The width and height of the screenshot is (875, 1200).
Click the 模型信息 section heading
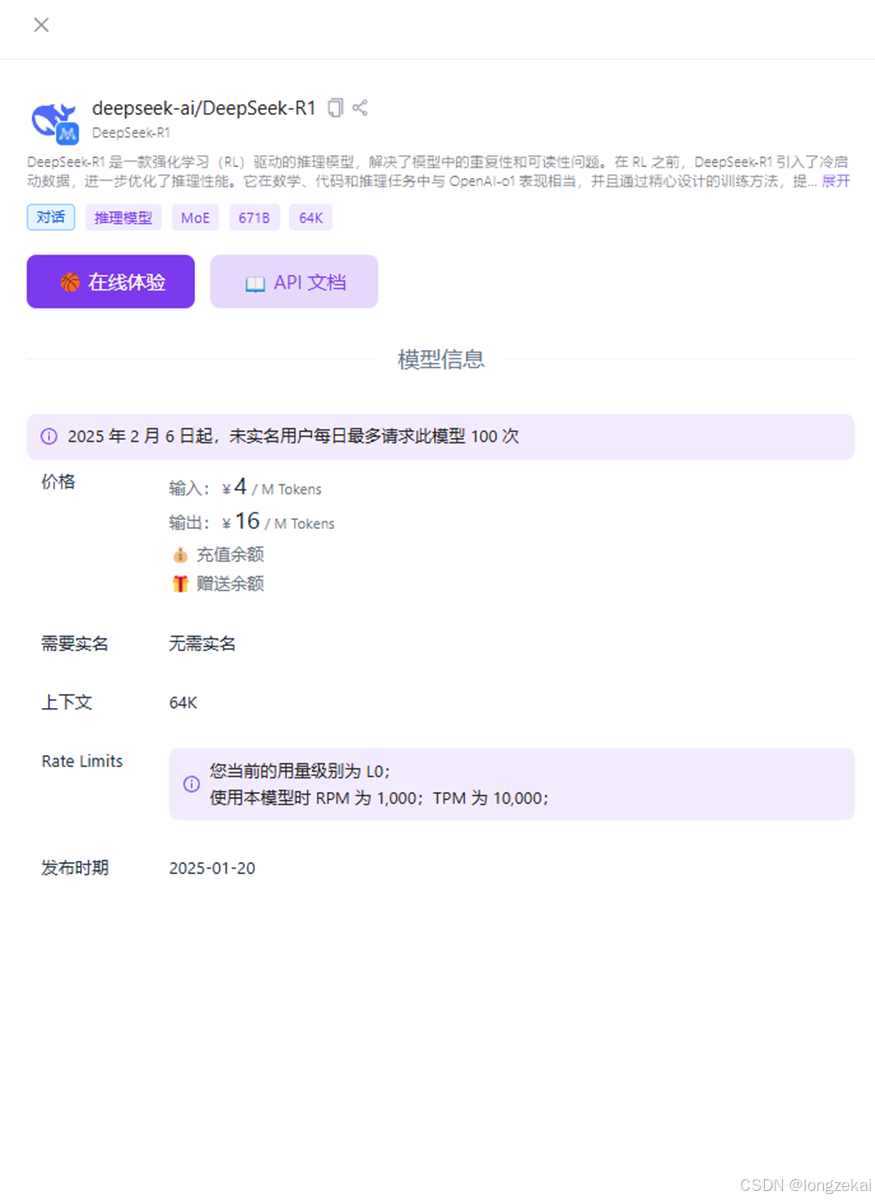[441, 359]
